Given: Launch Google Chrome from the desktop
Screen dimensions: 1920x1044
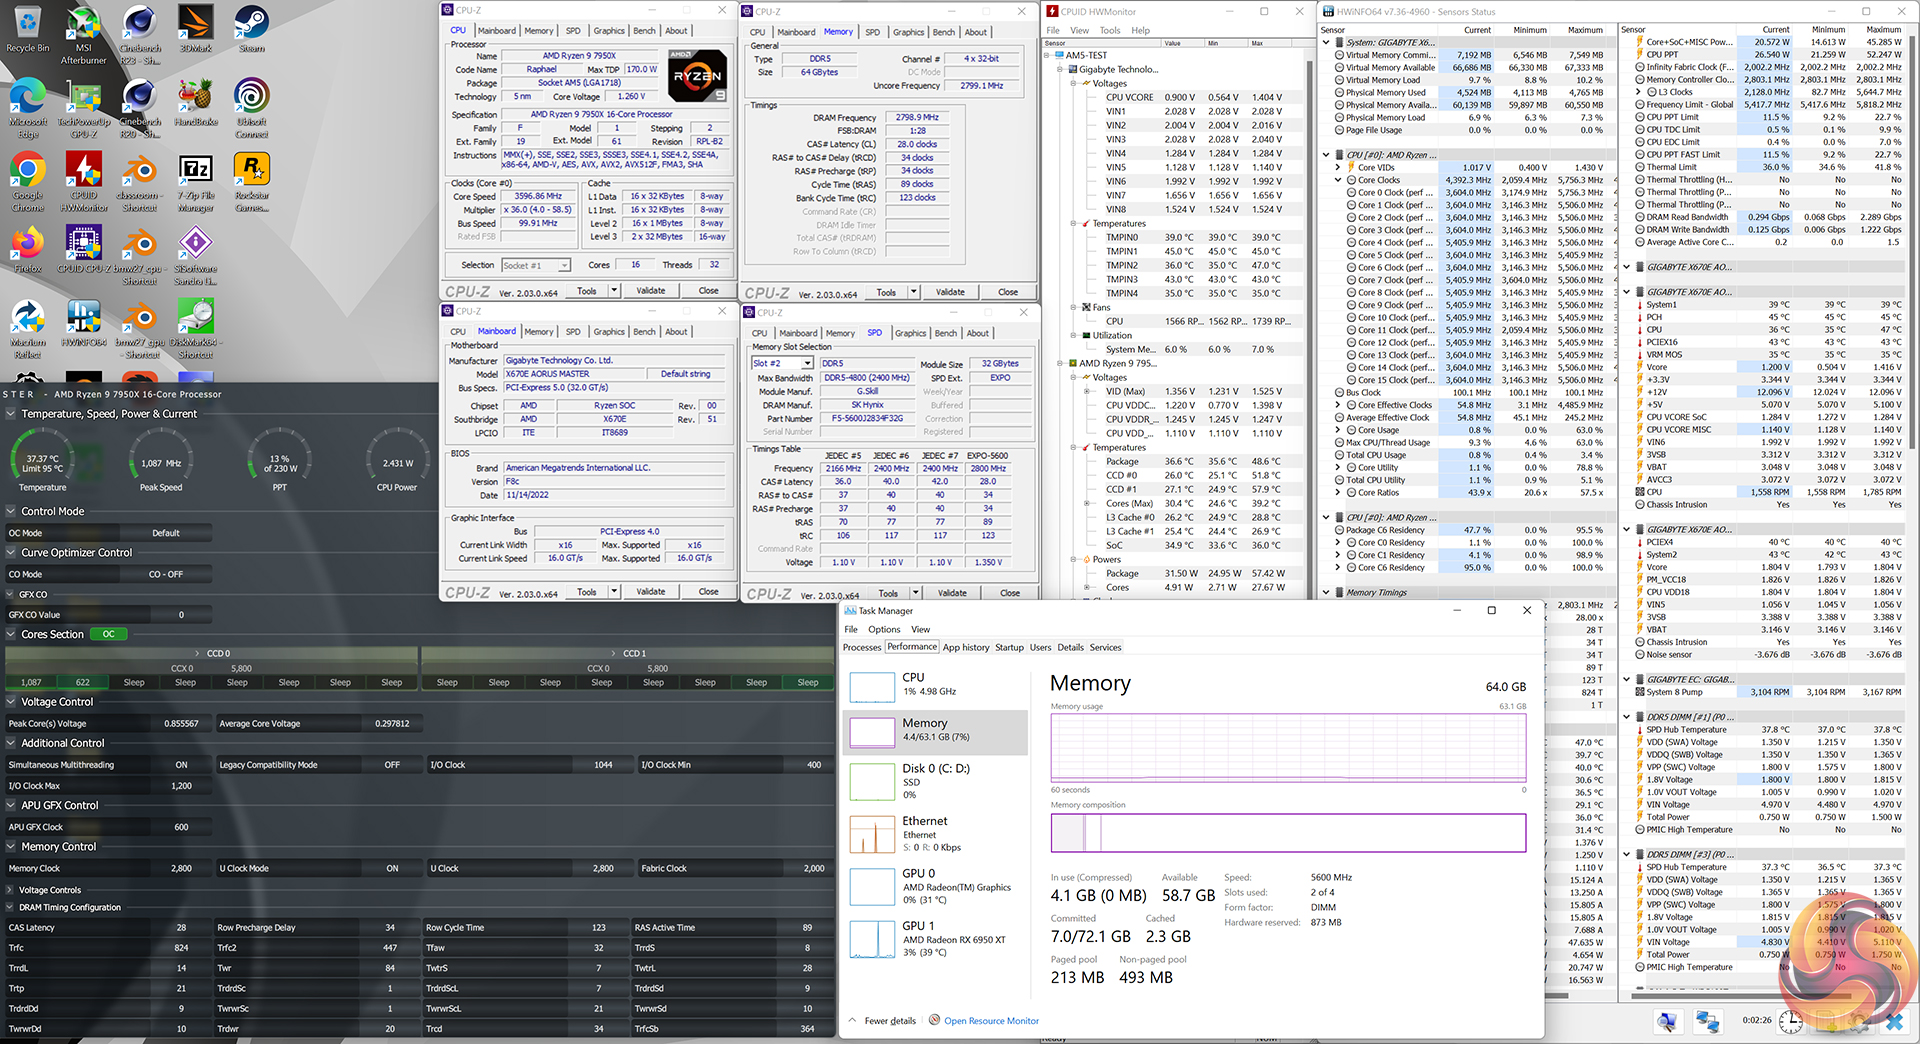Looking at the screenshot, I should [28, 176].
